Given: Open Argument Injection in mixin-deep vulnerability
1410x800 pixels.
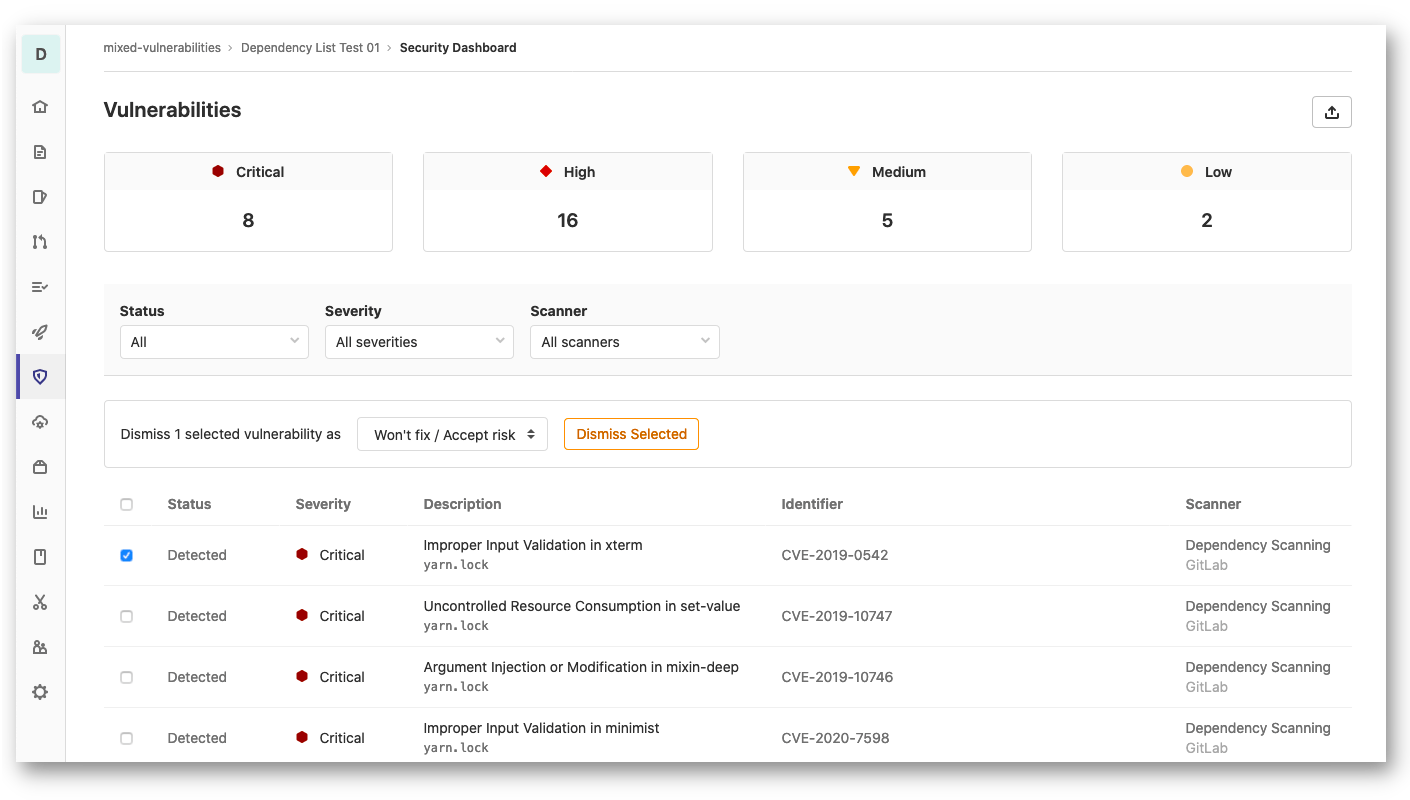Looking at the screenshot, I should (581, 667).
